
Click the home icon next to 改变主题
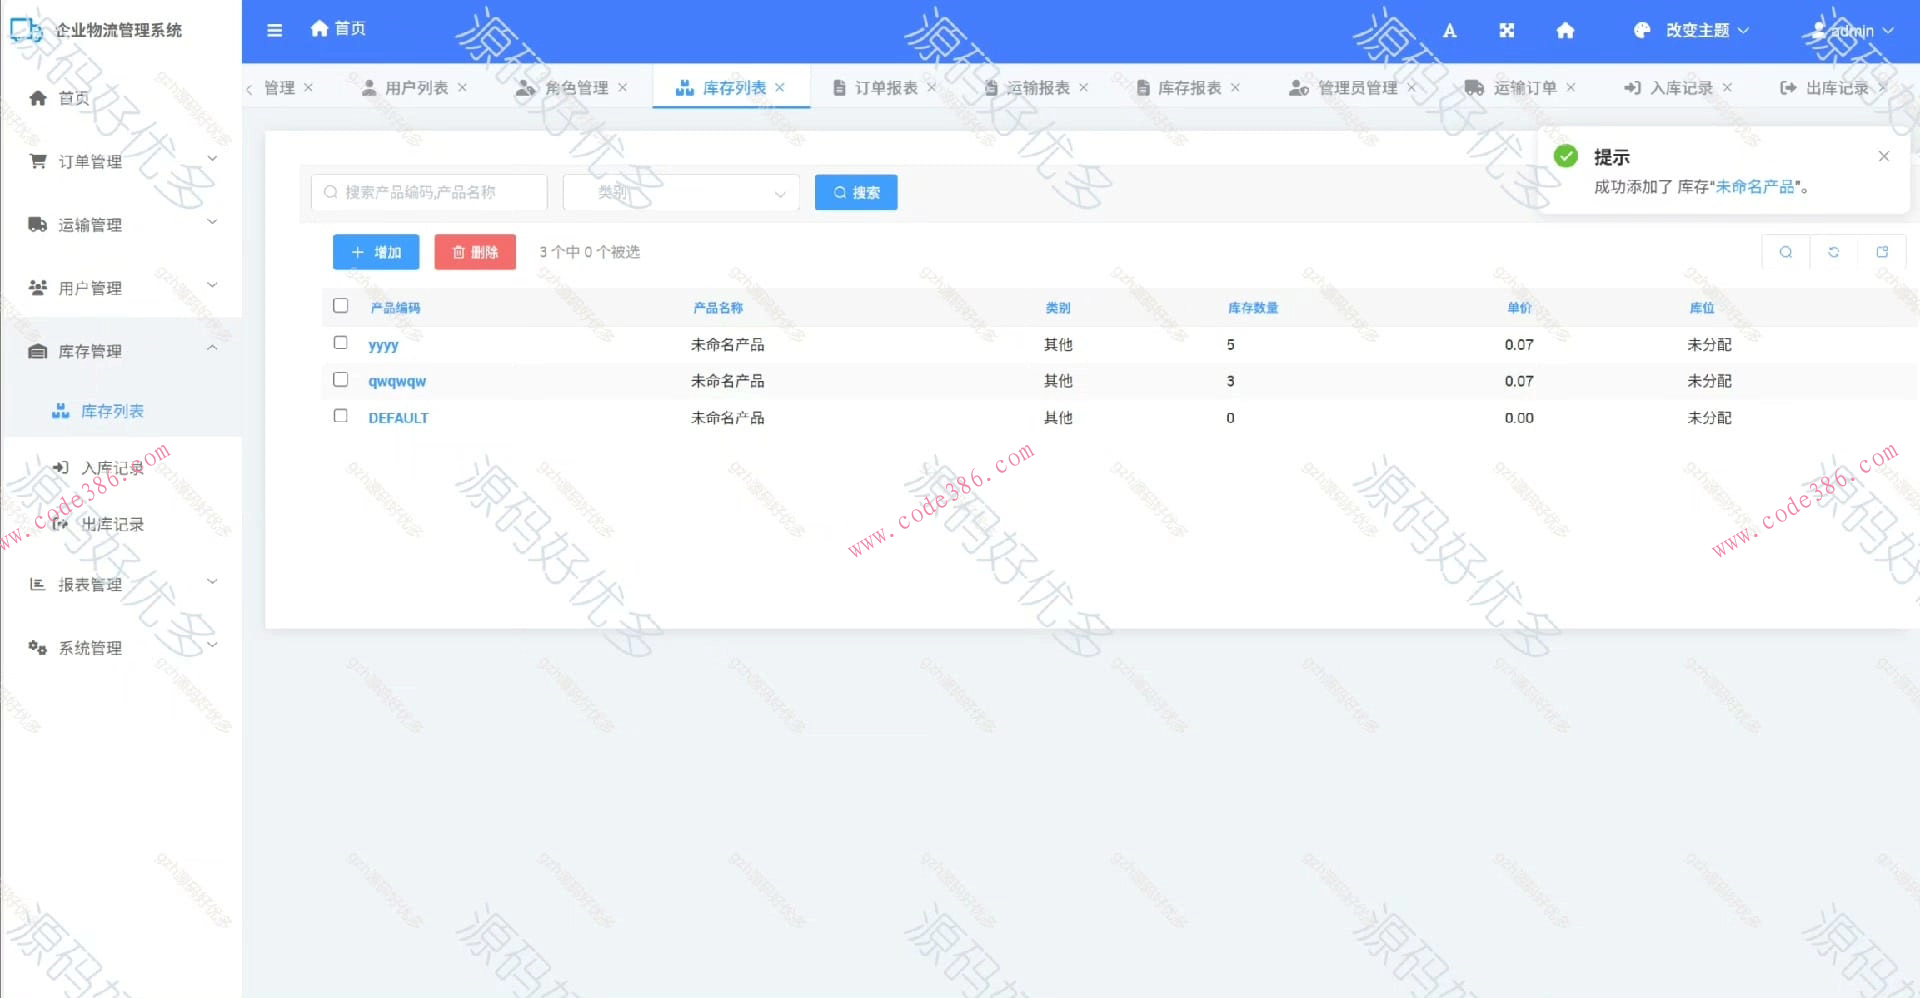click(x=1564, y=31)
